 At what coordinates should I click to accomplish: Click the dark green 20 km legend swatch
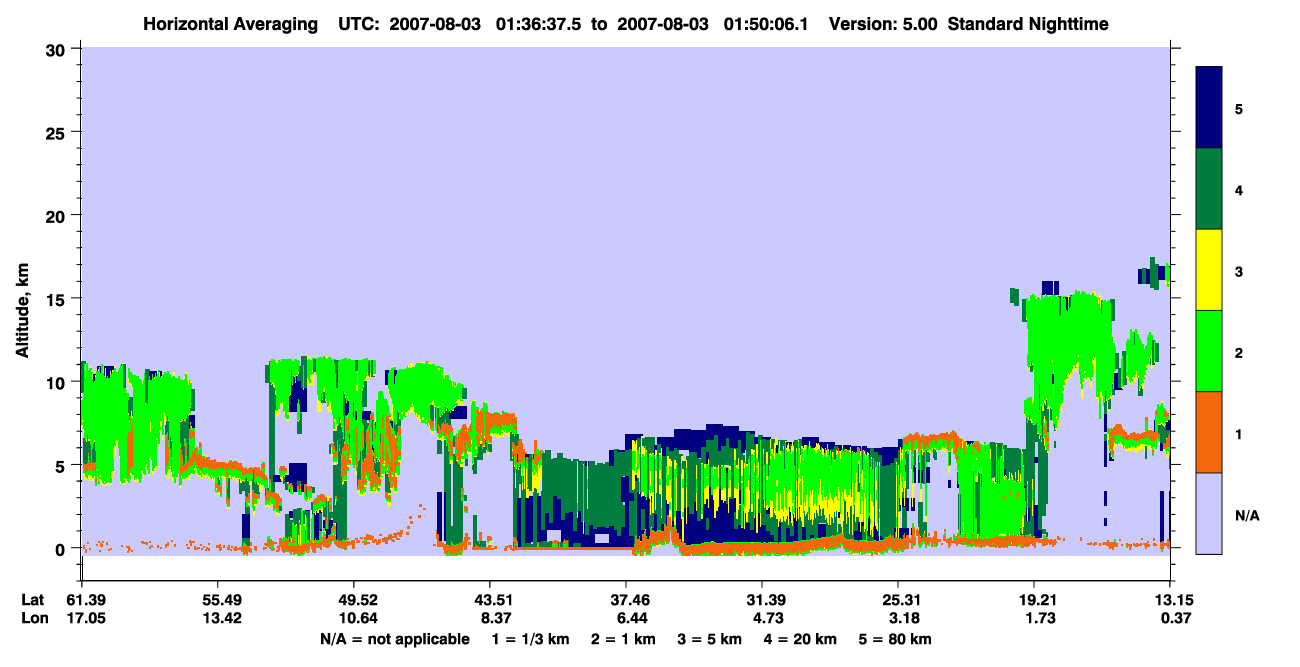1209,188
